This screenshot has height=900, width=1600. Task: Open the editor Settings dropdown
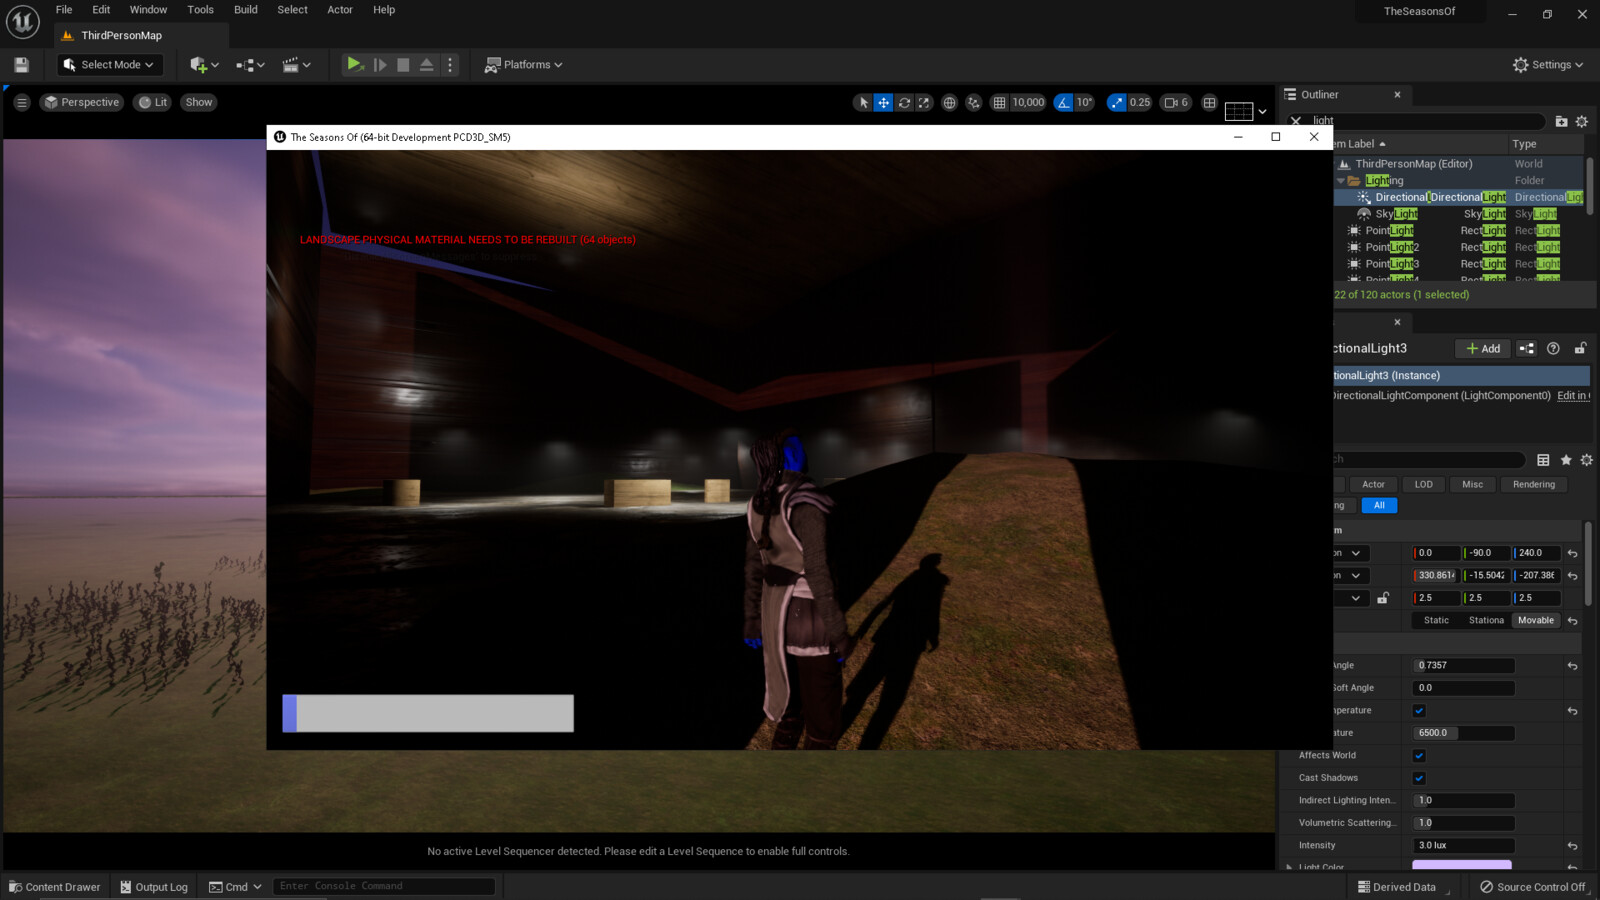click(1548, 65)
